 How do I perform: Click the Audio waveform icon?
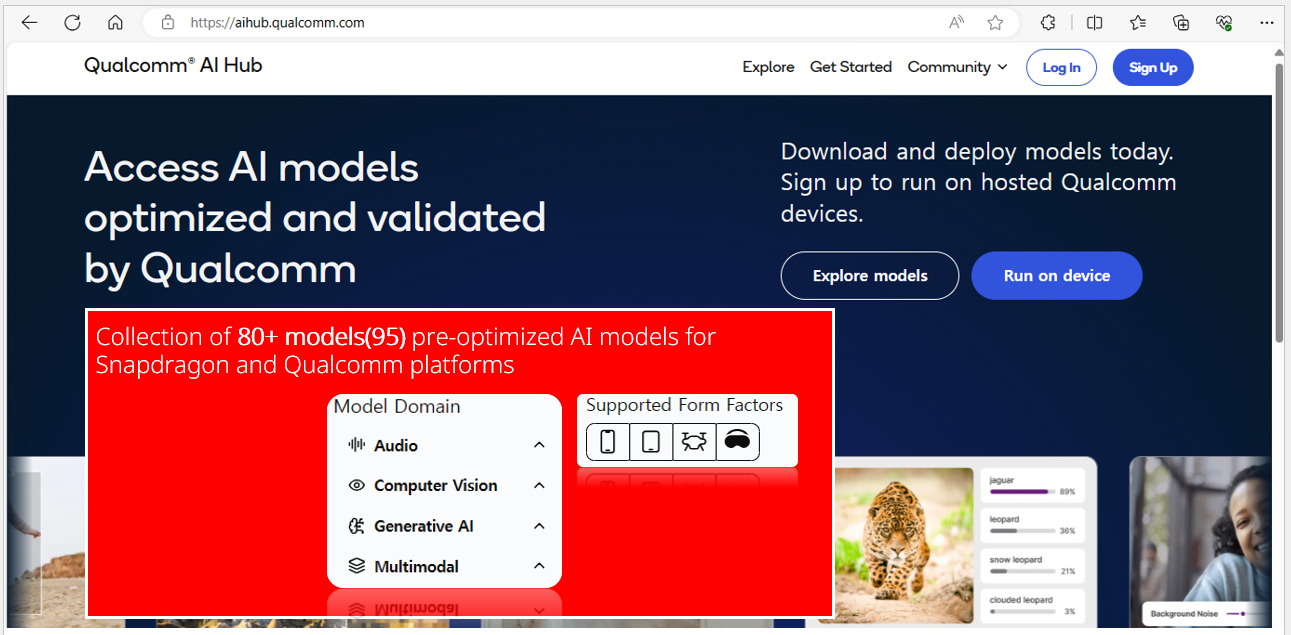tap(356, 445)
